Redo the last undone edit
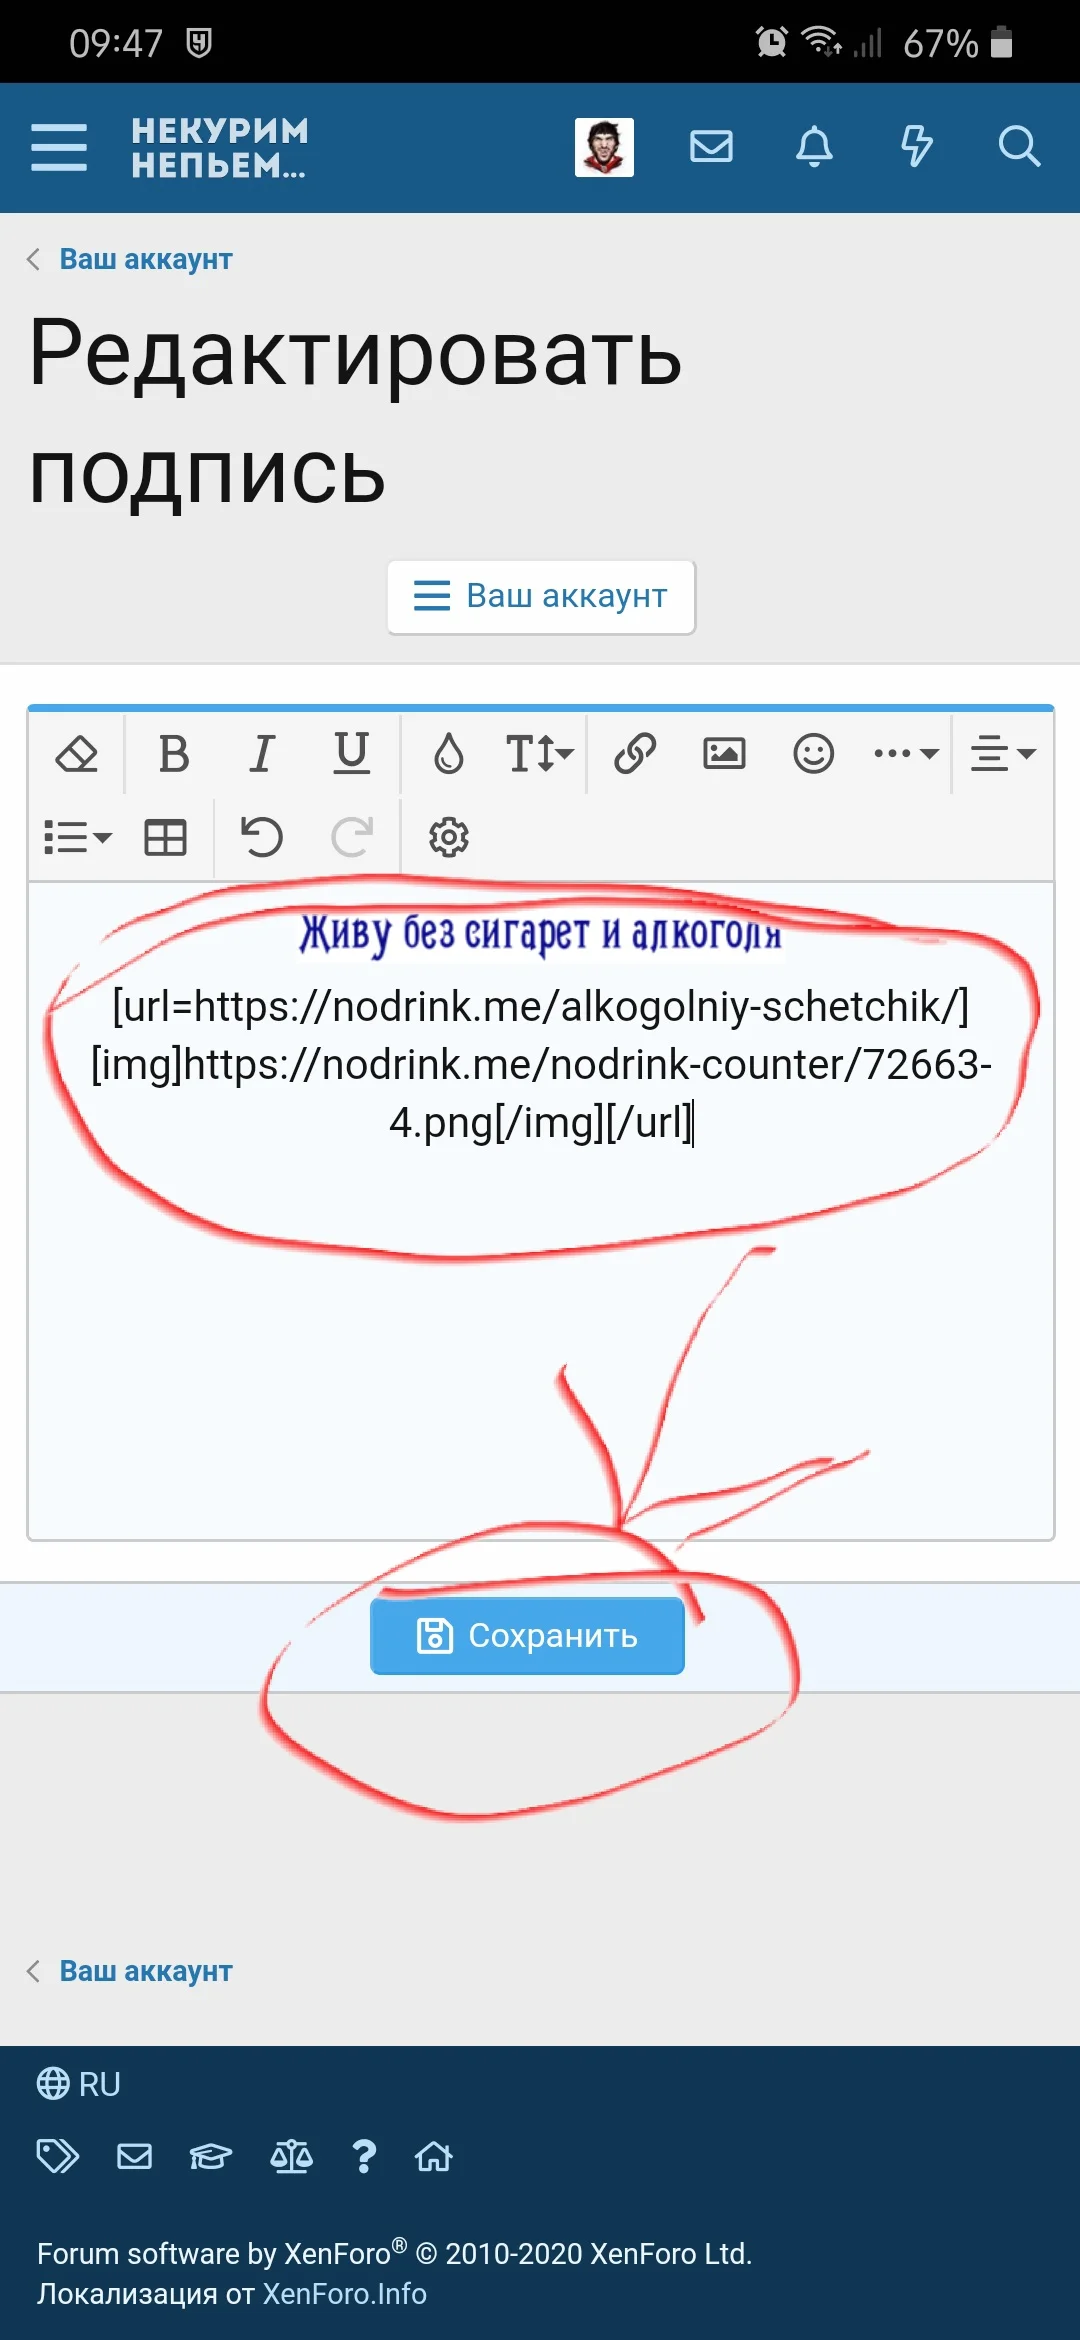 click(x=352, y=837)
